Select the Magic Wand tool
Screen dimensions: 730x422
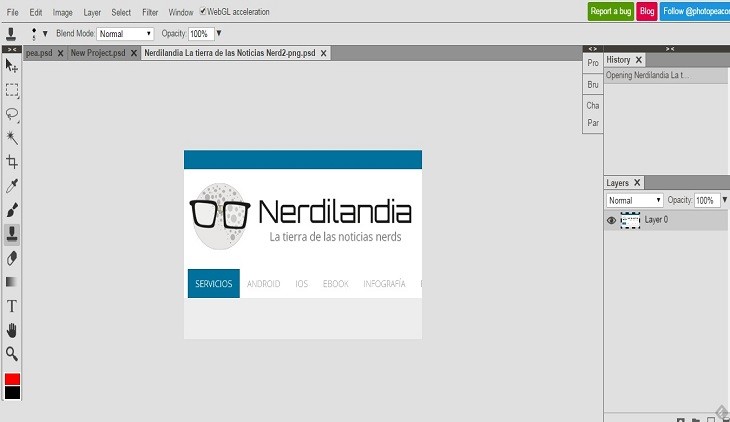tap(12, 137)
